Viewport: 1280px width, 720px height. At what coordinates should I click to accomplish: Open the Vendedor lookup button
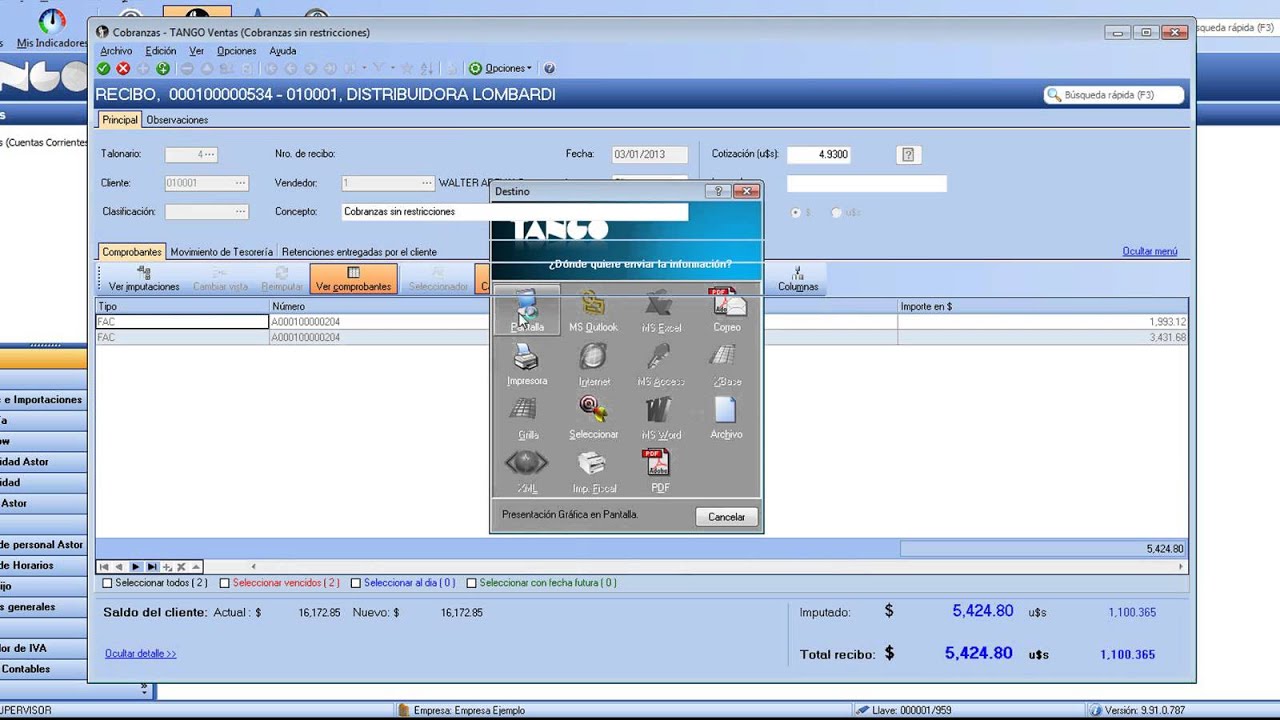point(427,183)
